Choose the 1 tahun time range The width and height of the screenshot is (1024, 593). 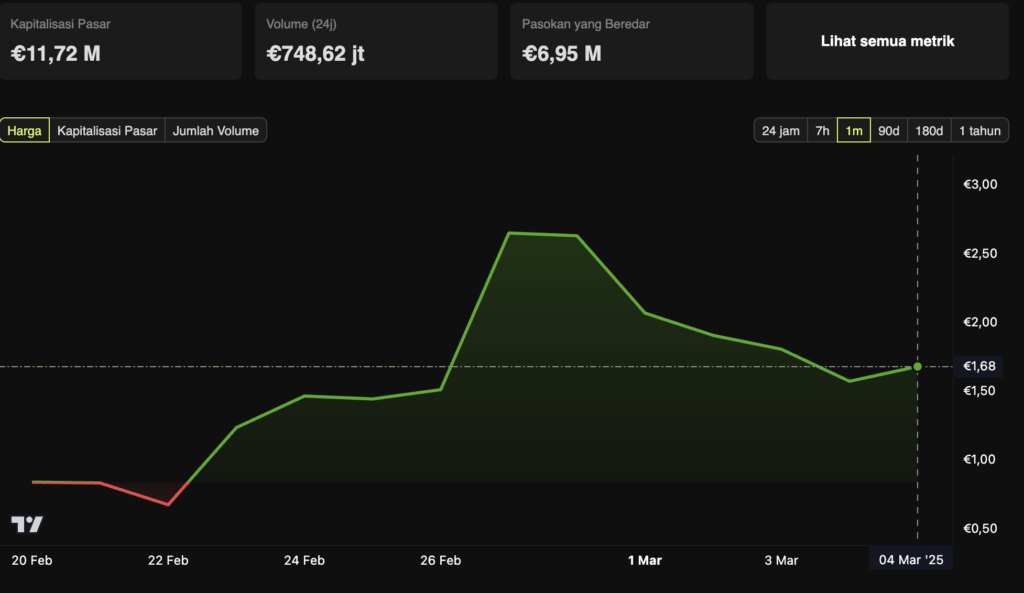tap(981, 130)
